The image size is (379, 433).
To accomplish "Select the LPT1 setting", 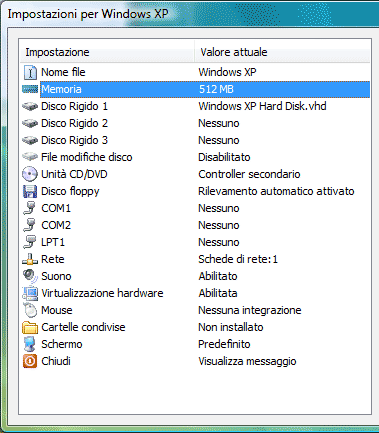I will (x=53, y=242).
